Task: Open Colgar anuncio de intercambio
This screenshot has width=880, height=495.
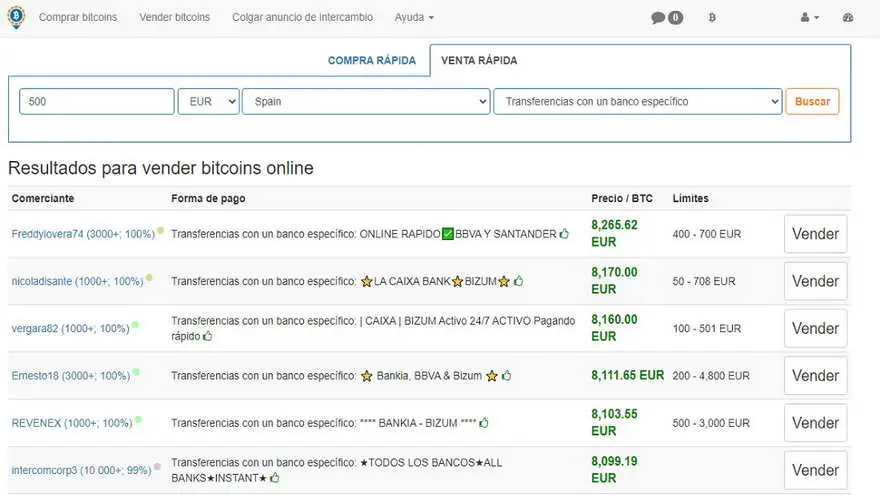Action: (x=302, y=17)
